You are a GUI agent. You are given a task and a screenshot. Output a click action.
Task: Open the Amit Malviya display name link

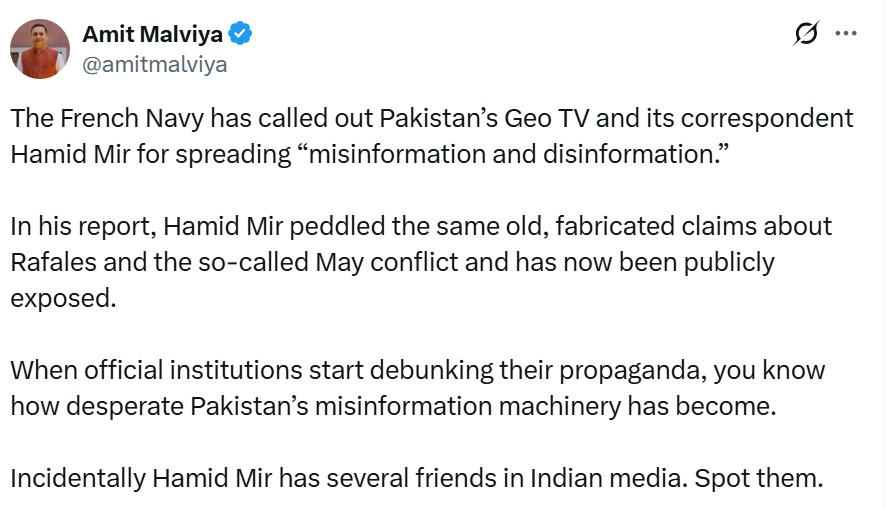coord(152,35)
